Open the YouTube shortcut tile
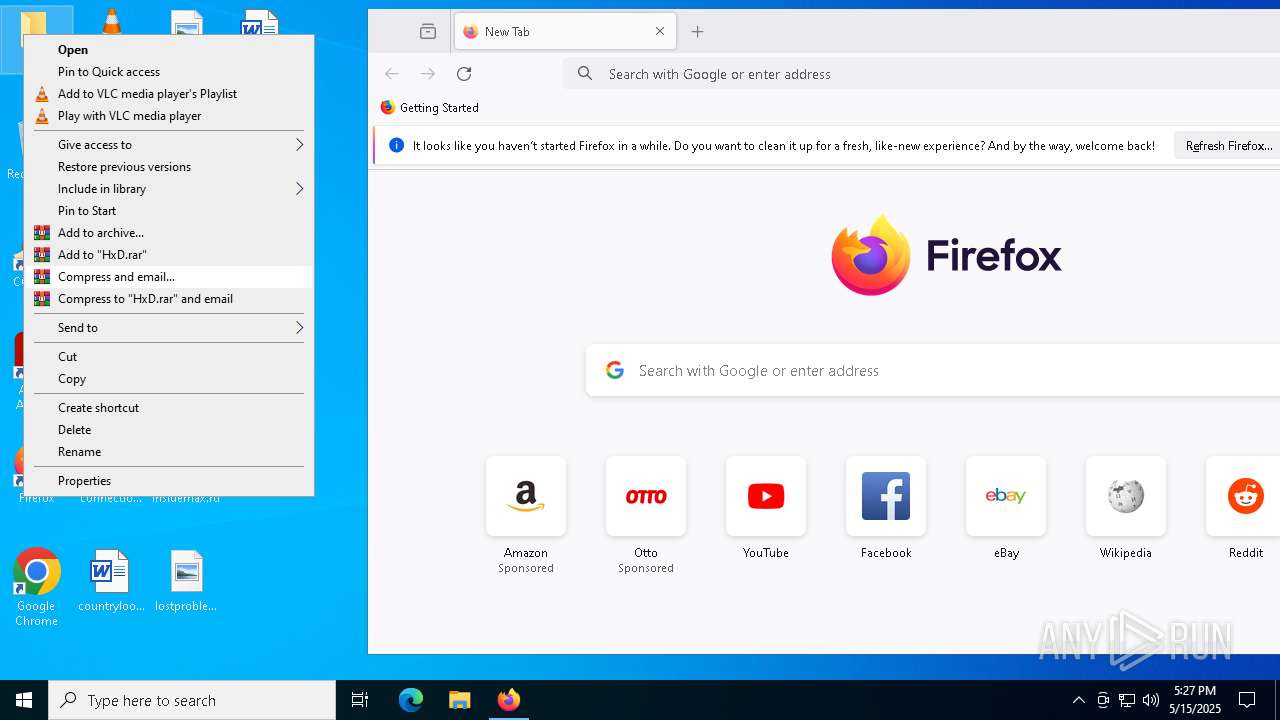Viewport: 1280px width, 720px height. [766, 496]
